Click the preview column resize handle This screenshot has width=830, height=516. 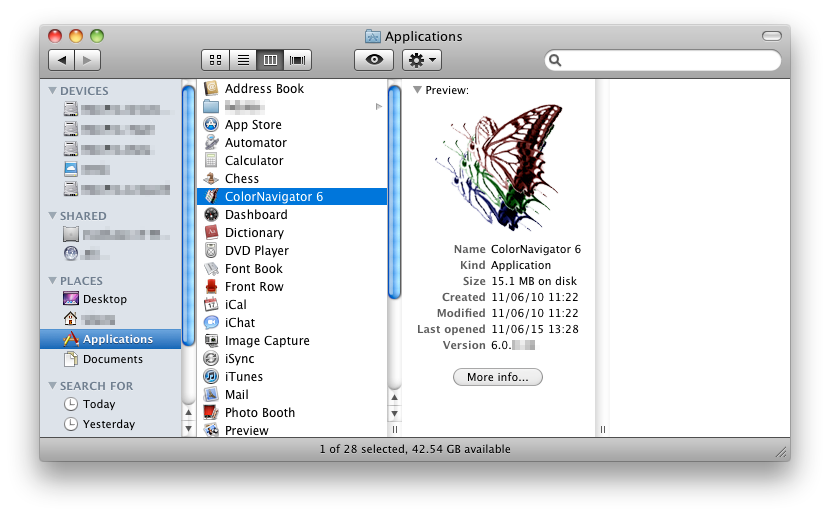click(602, 429)
